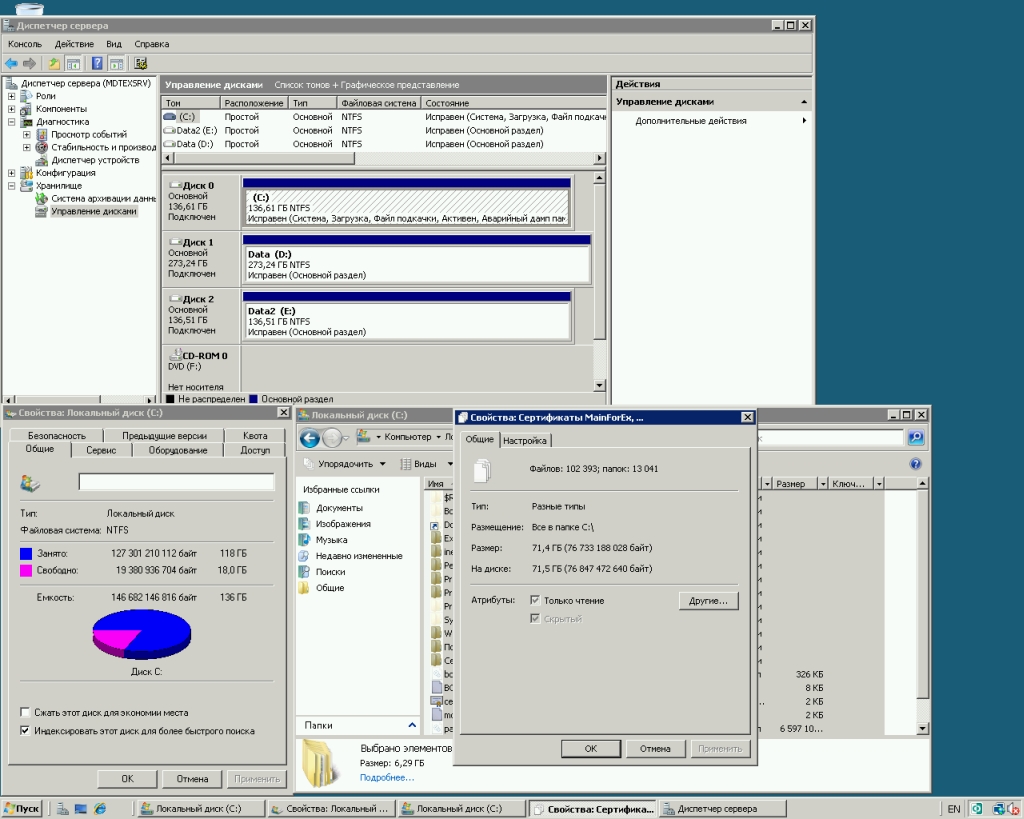Click the Другие... attributes button
The height and width of the screenshot is (819, 1024).
coord(709,601)
